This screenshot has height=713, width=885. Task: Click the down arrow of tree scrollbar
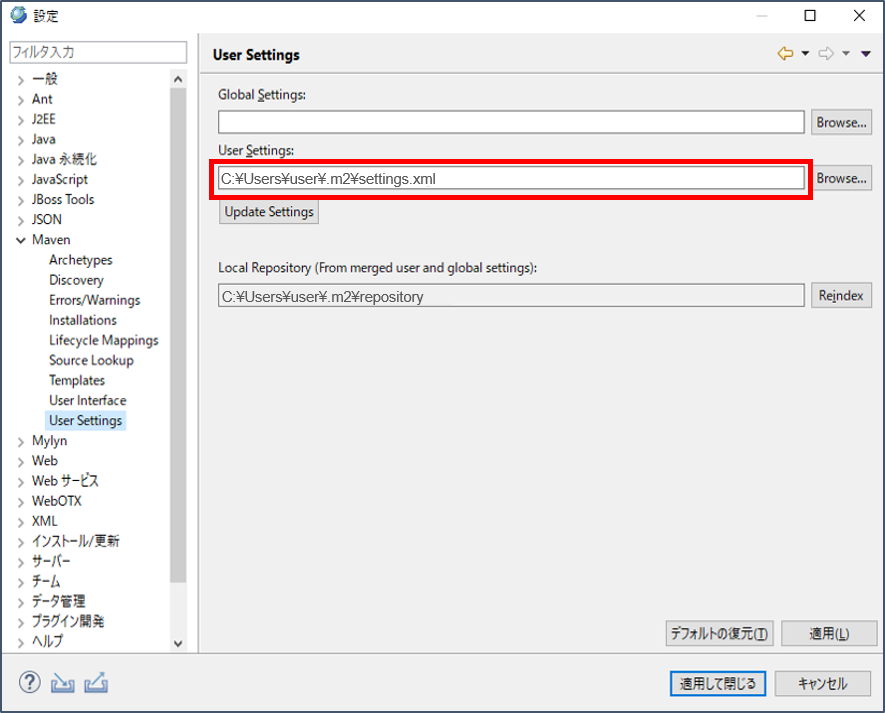click(x=178, y=644)
